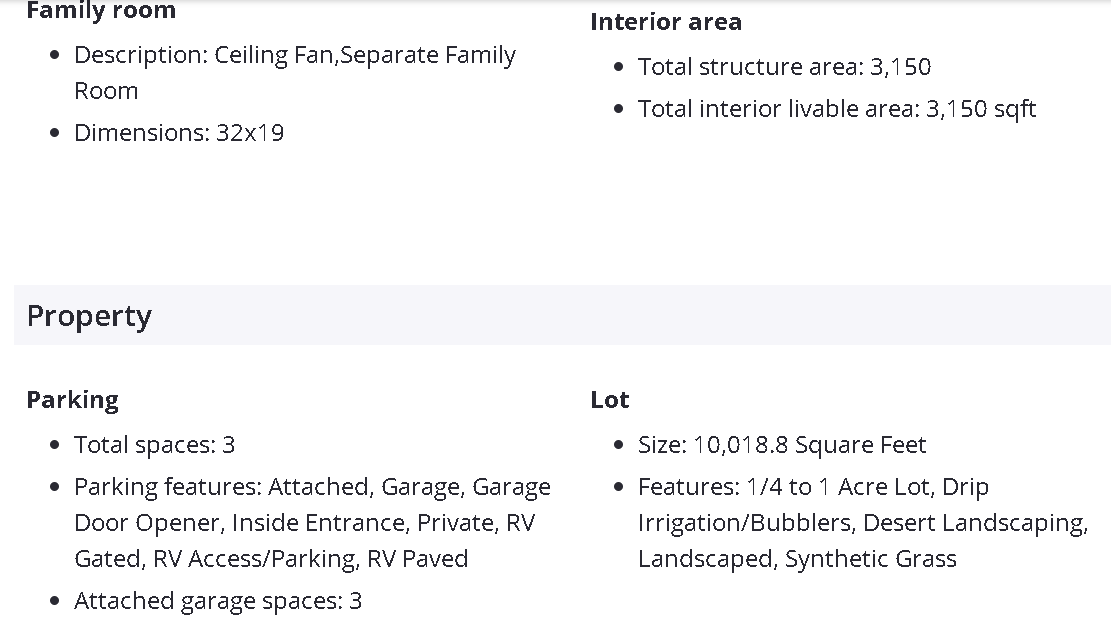Click the lot Size: 10,018.8 Square Feet line
The height and width of the screenshot is (621, 1111).
point(782,445)
